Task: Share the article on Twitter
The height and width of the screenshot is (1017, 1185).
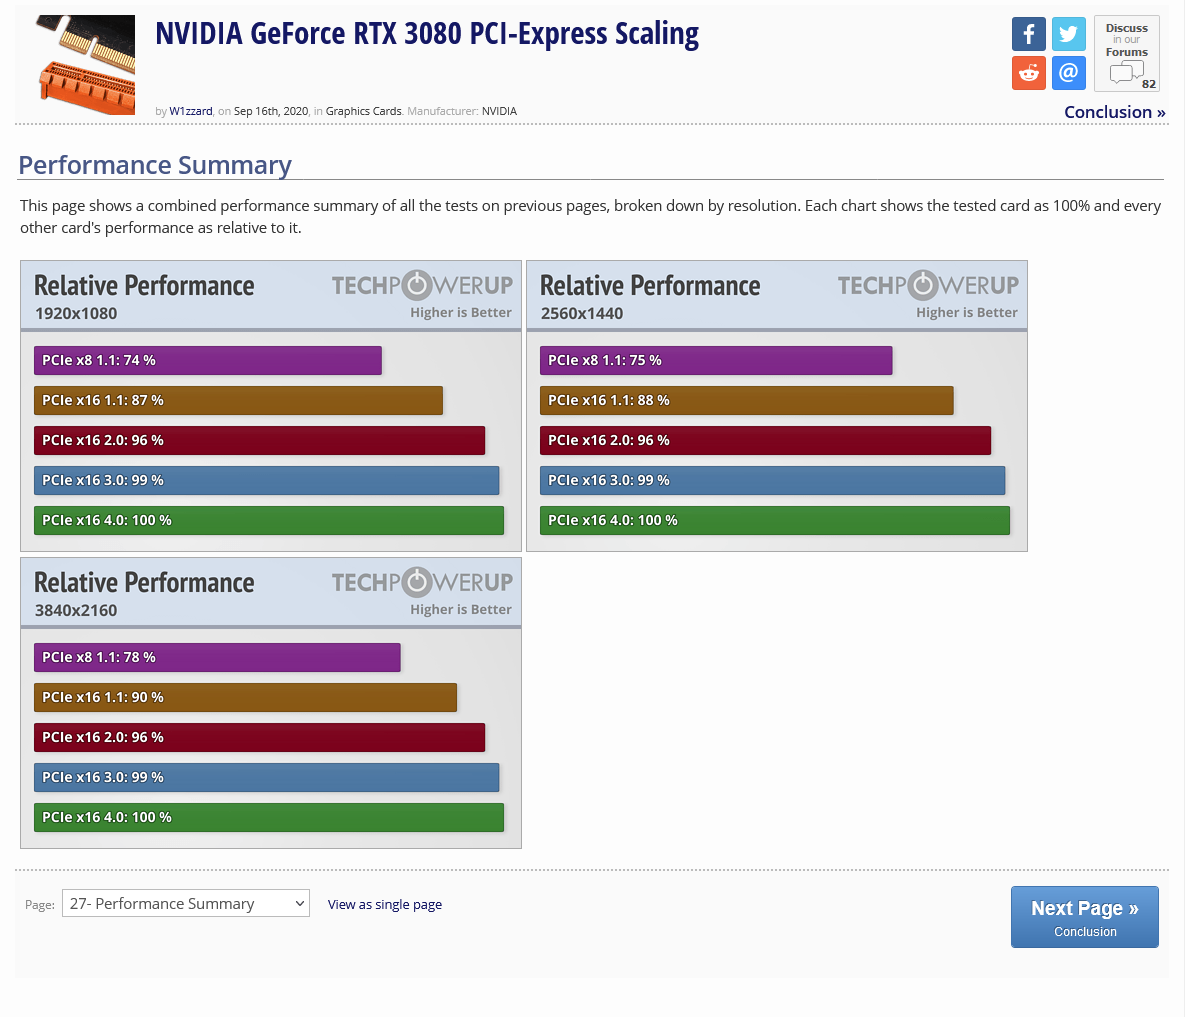Action: point(1068,34)
